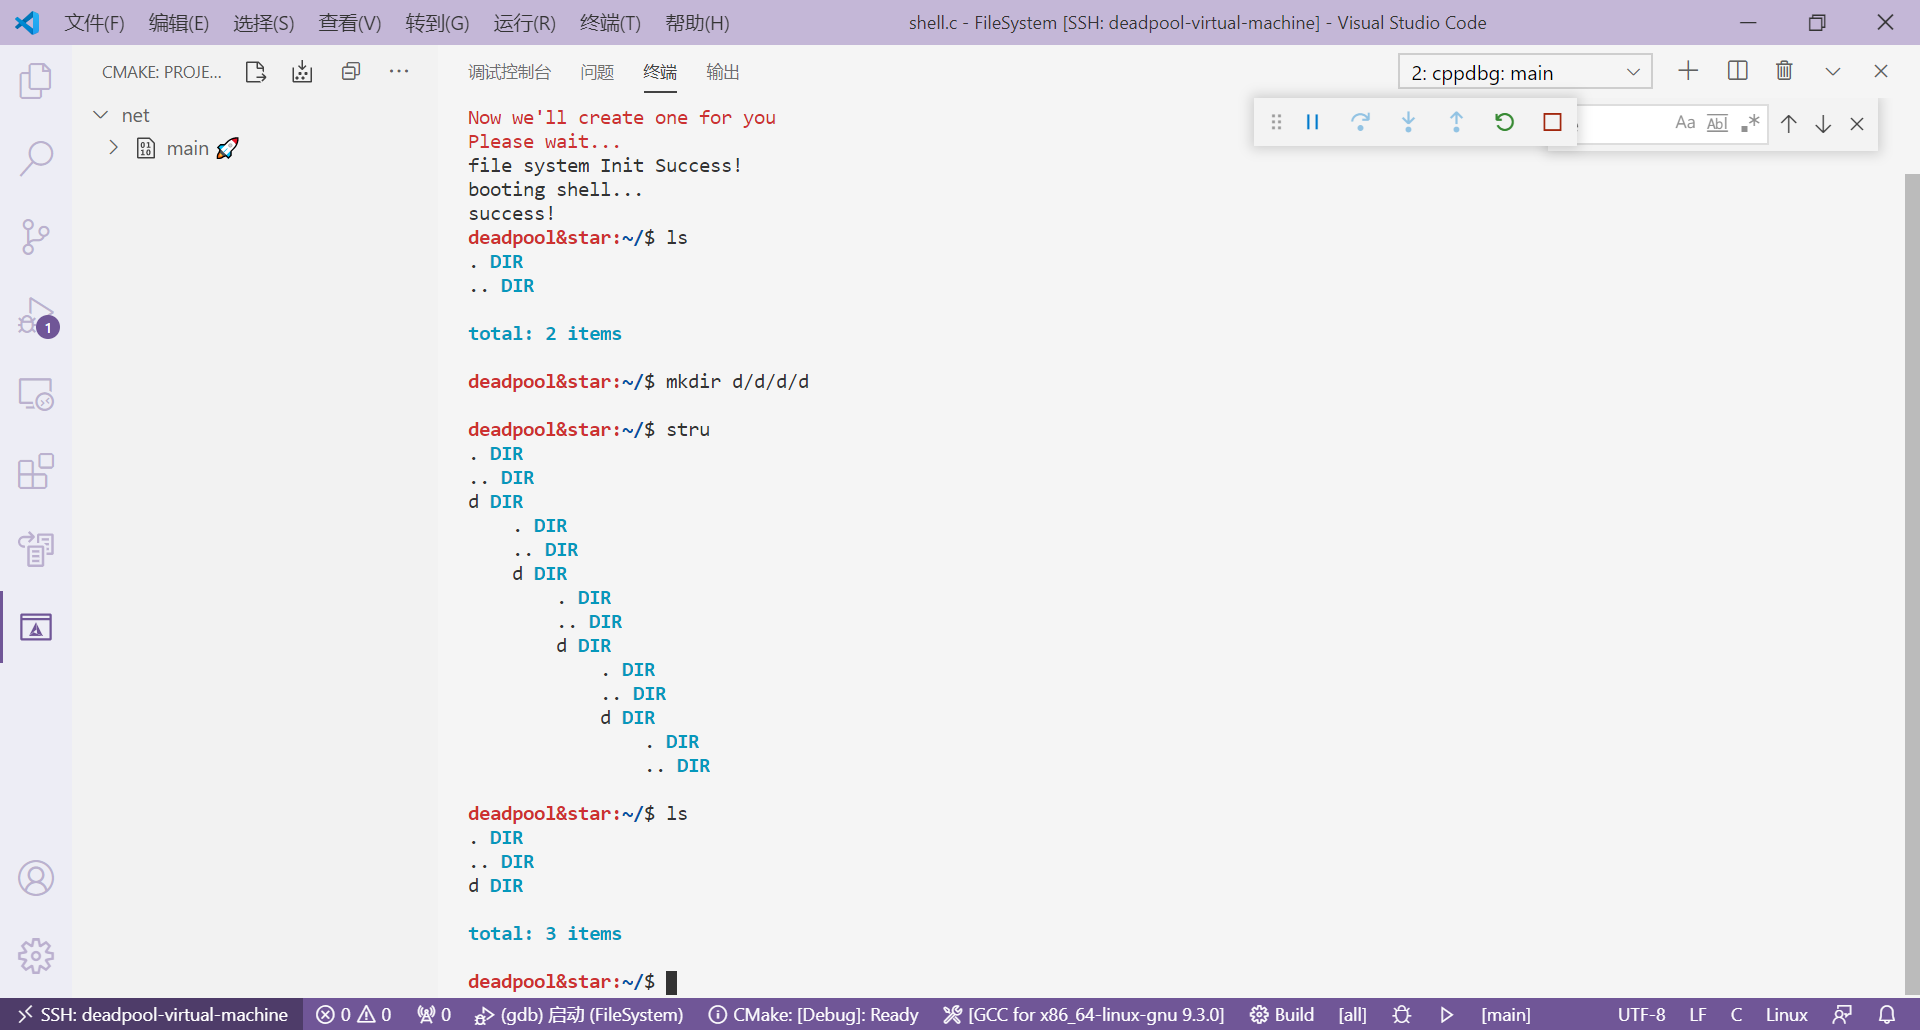This screenshot has height=1030, width=1920.
Task: Toggle match case in find widget
Action: pos(1685,123)
